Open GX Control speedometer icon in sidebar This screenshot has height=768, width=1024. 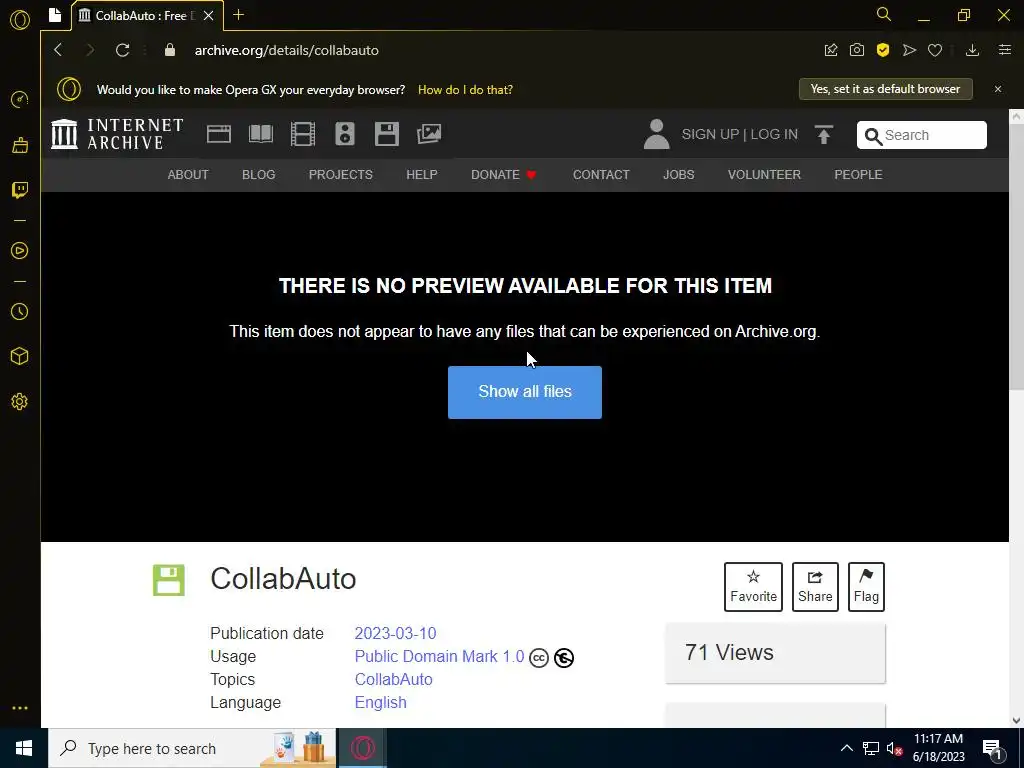pyautogui.click(x=20, y=99)
